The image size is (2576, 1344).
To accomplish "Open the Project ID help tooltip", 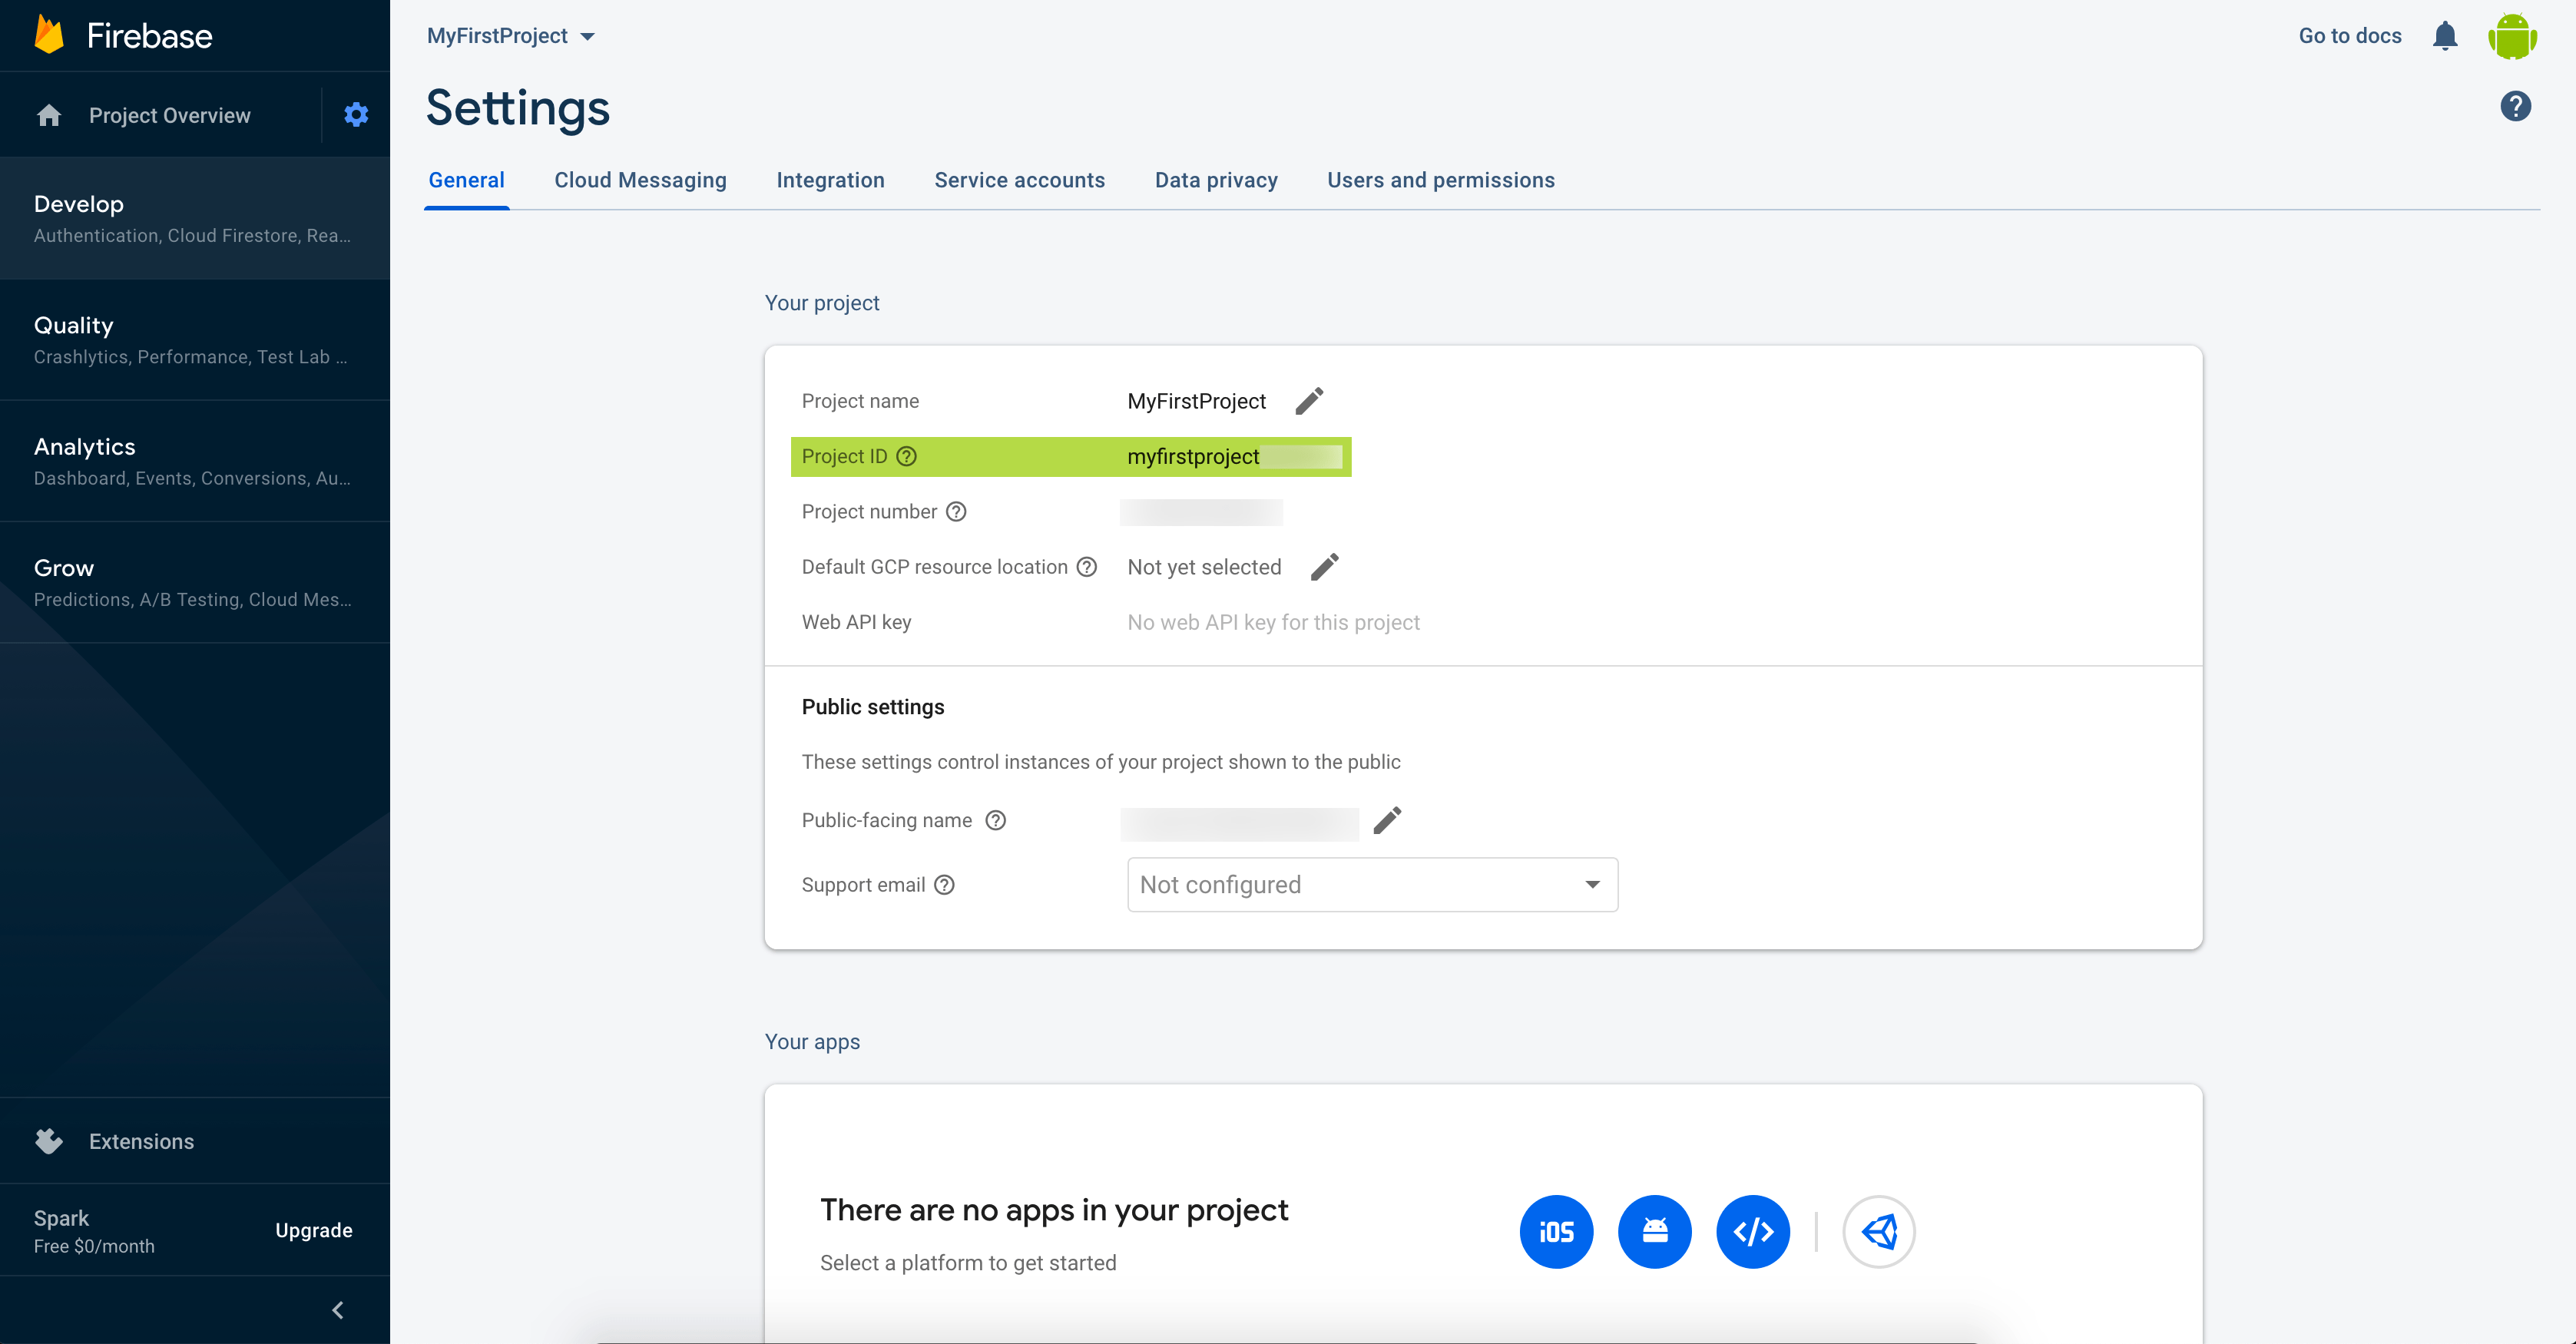I will pyautogui.click(x=906, y=457).
